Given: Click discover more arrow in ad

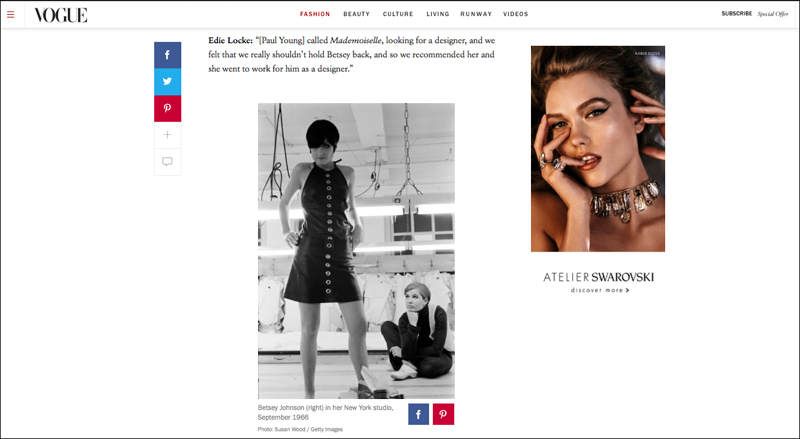Looking at the screenshot, I should click(x=600, y=290).
